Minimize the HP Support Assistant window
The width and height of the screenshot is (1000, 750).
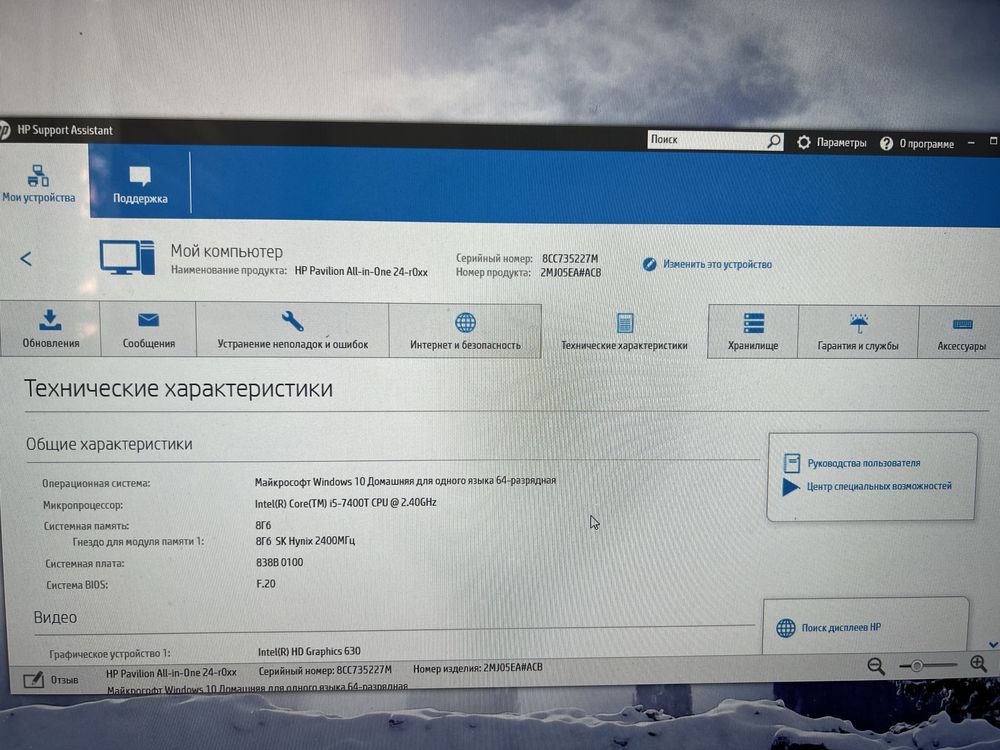point(971,143)
